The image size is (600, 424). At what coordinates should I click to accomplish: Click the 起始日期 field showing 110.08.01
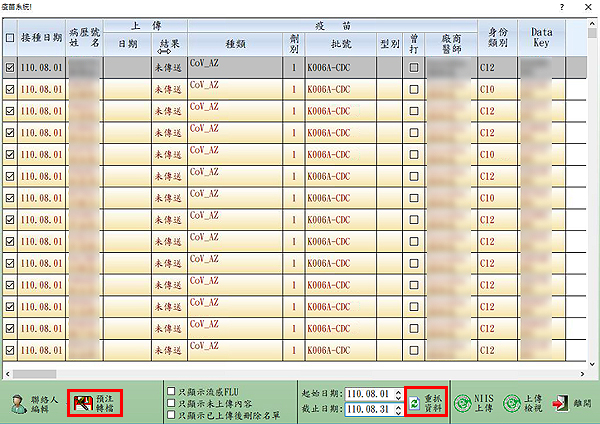coord(368,395)
